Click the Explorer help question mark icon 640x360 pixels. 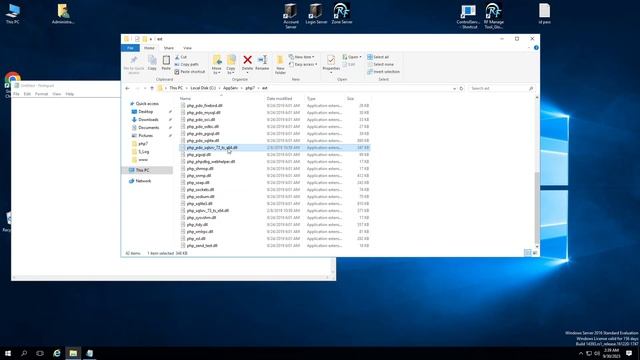click(x=536, y=48)
